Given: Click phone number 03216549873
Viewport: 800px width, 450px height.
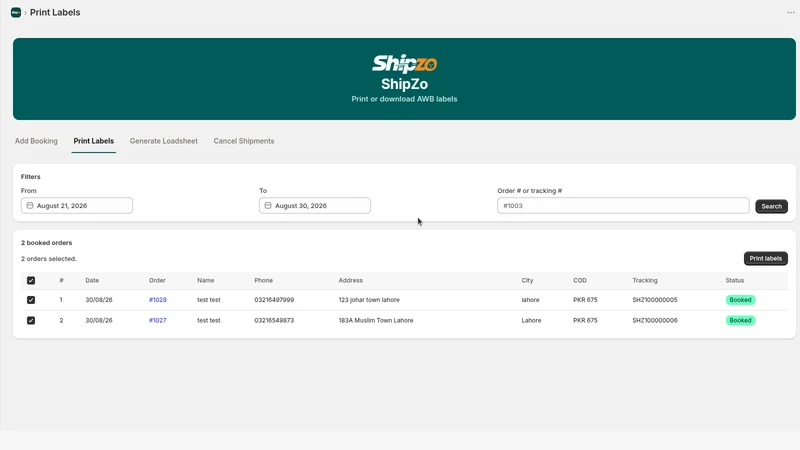Looking at the screenshot, I should pyautogui.click(x=274, y=320).
